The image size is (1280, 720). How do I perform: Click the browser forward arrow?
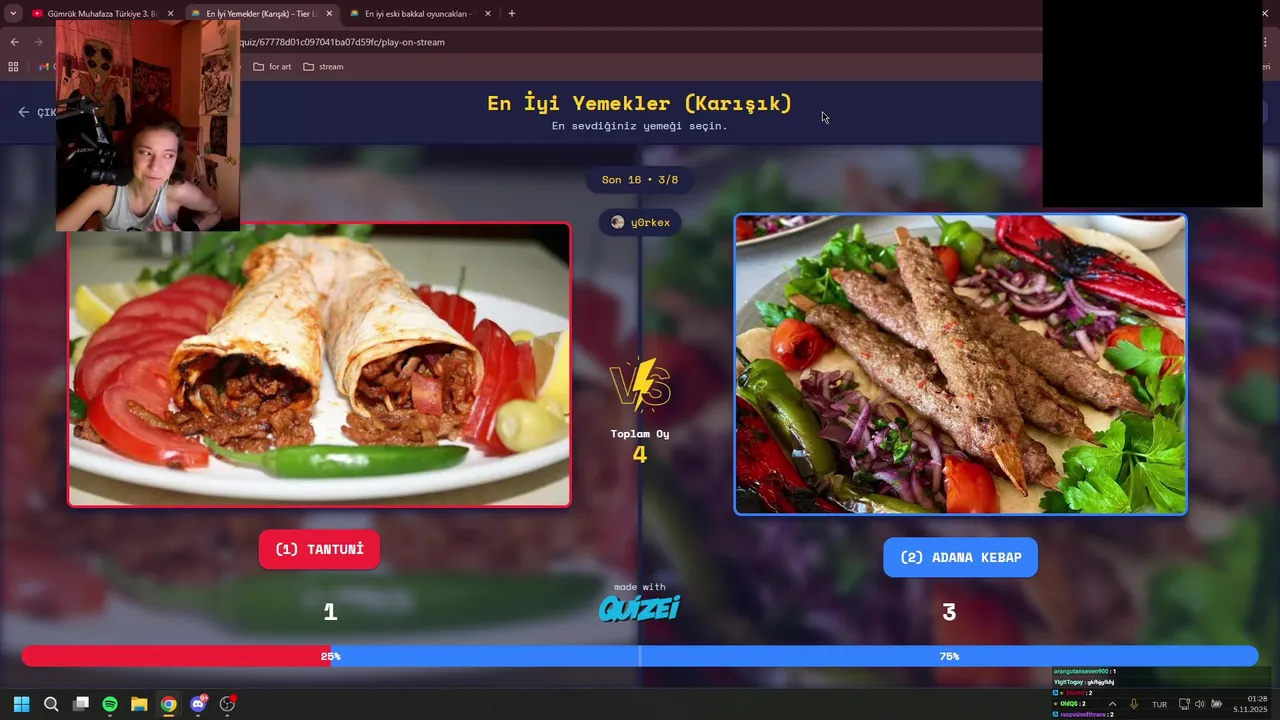pyautogui.click(x=39, y=42)
